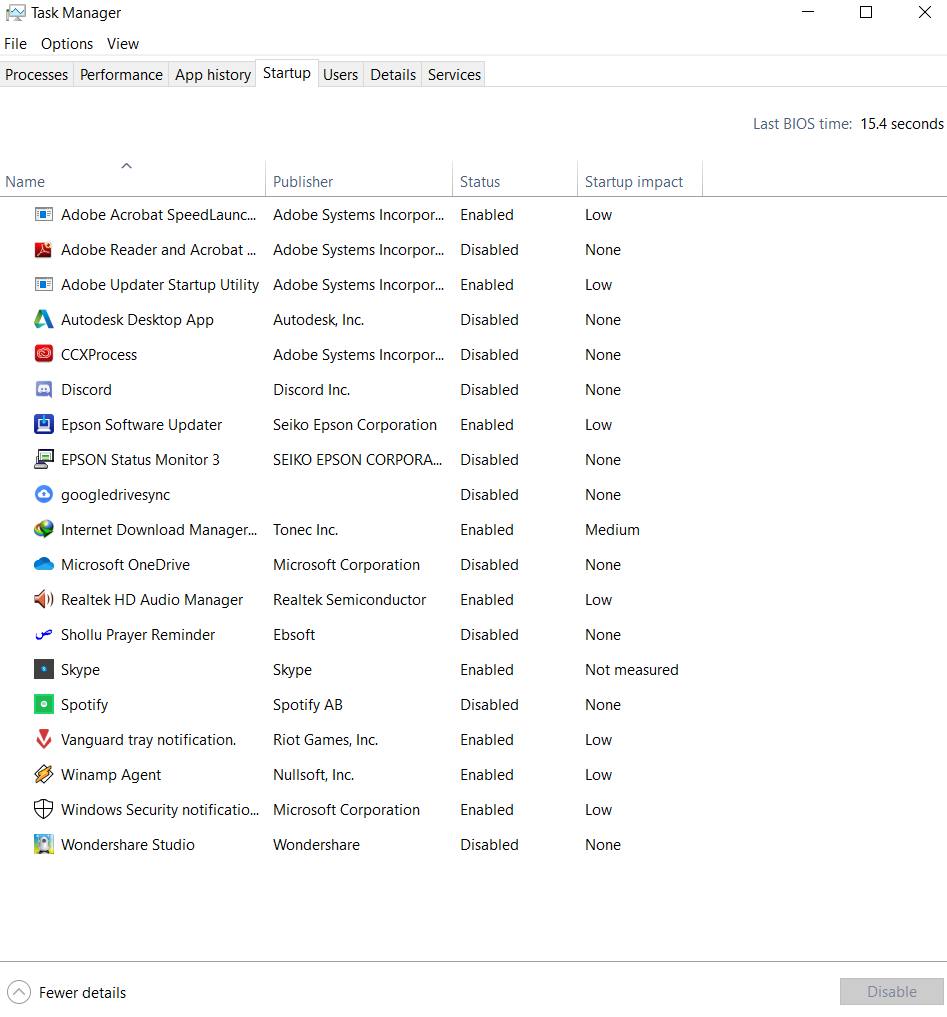The height and width of the screenshot is (1017, 947).
Task: Click the Autodesk Desktop App icon
Action: tap(43, 320)
